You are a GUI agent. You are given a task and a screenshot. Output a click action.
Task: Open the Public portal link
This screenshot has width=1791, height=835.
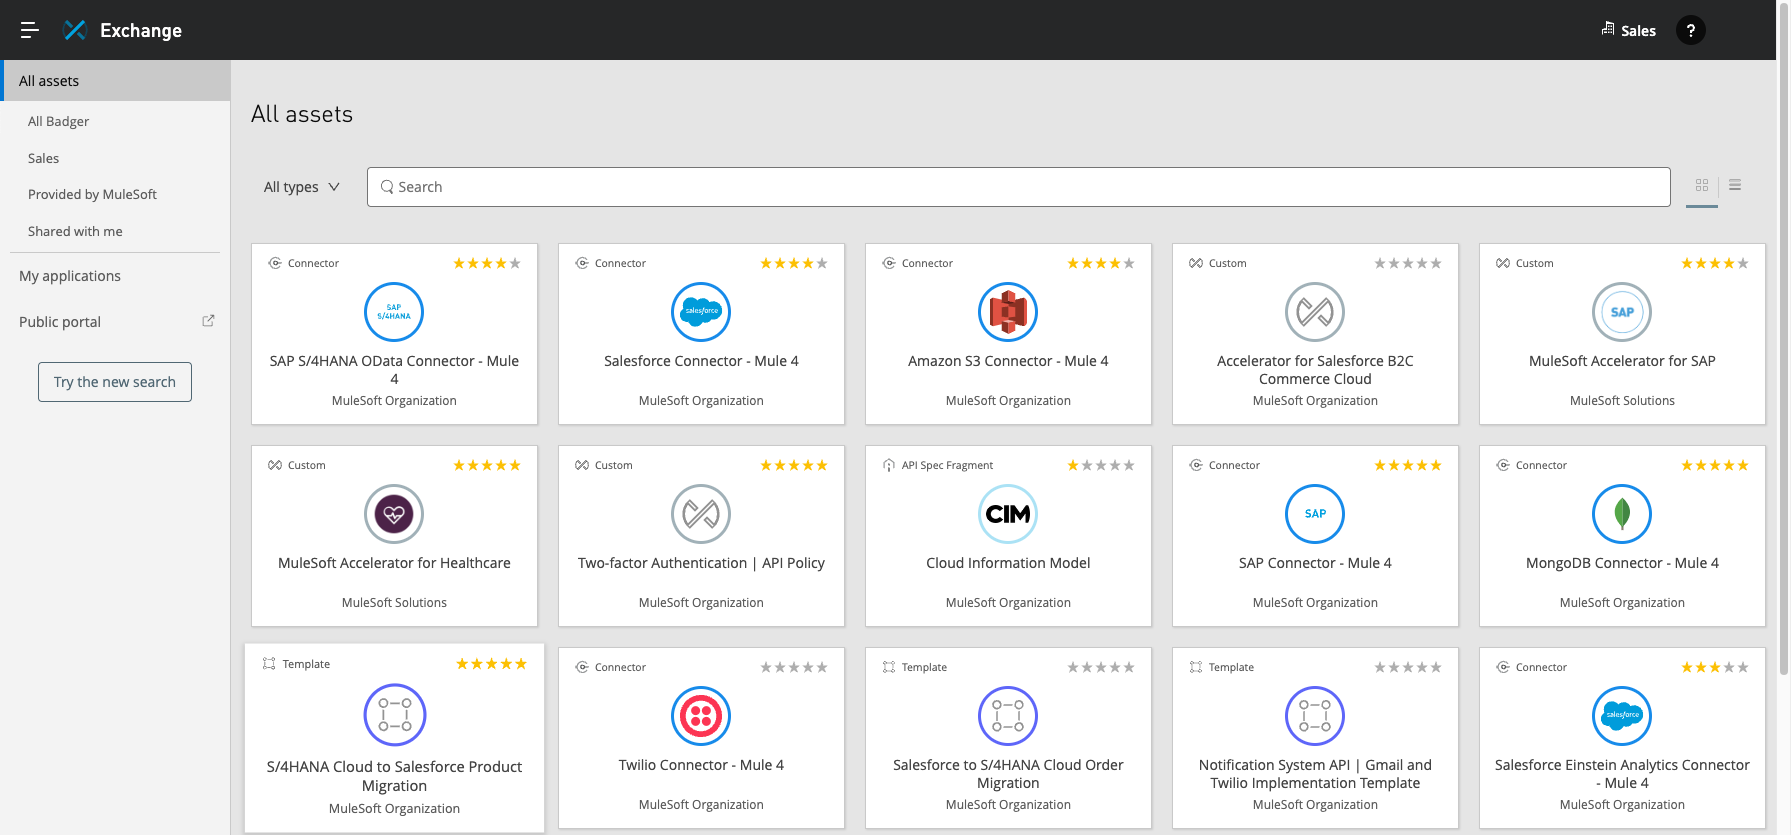[60, 322]
